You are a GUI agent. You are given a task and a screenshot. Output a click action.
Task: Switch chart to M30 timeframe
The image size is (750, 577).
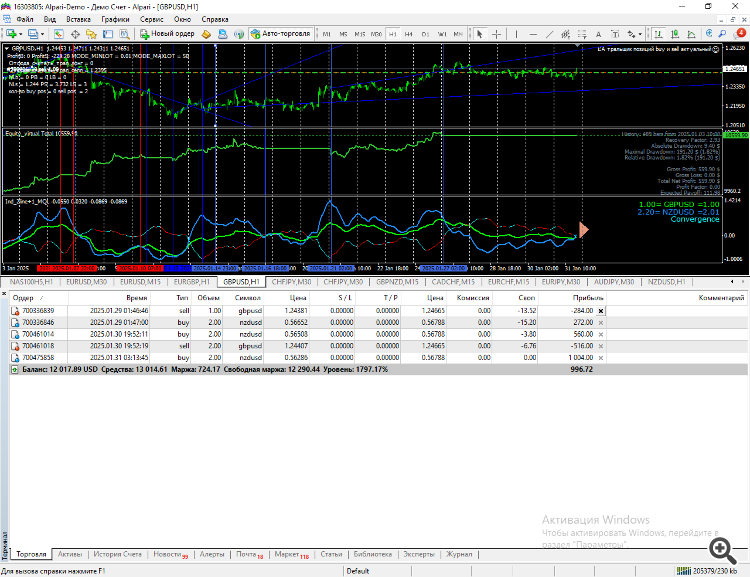click(376, 34)
